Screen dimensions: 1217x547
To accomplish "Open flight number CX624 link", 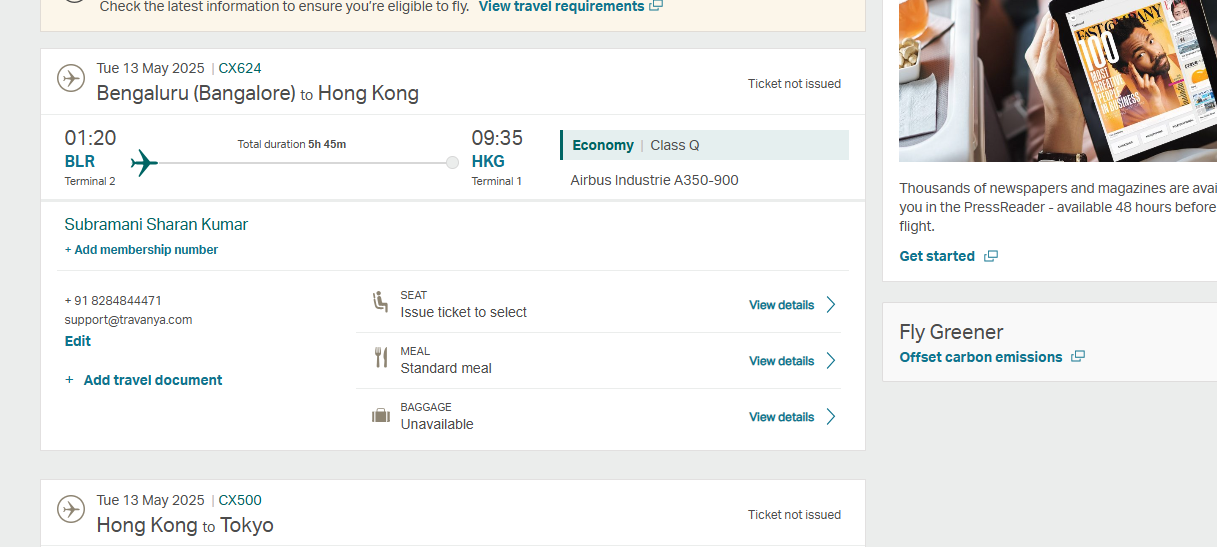I will (x=240, y=68).
